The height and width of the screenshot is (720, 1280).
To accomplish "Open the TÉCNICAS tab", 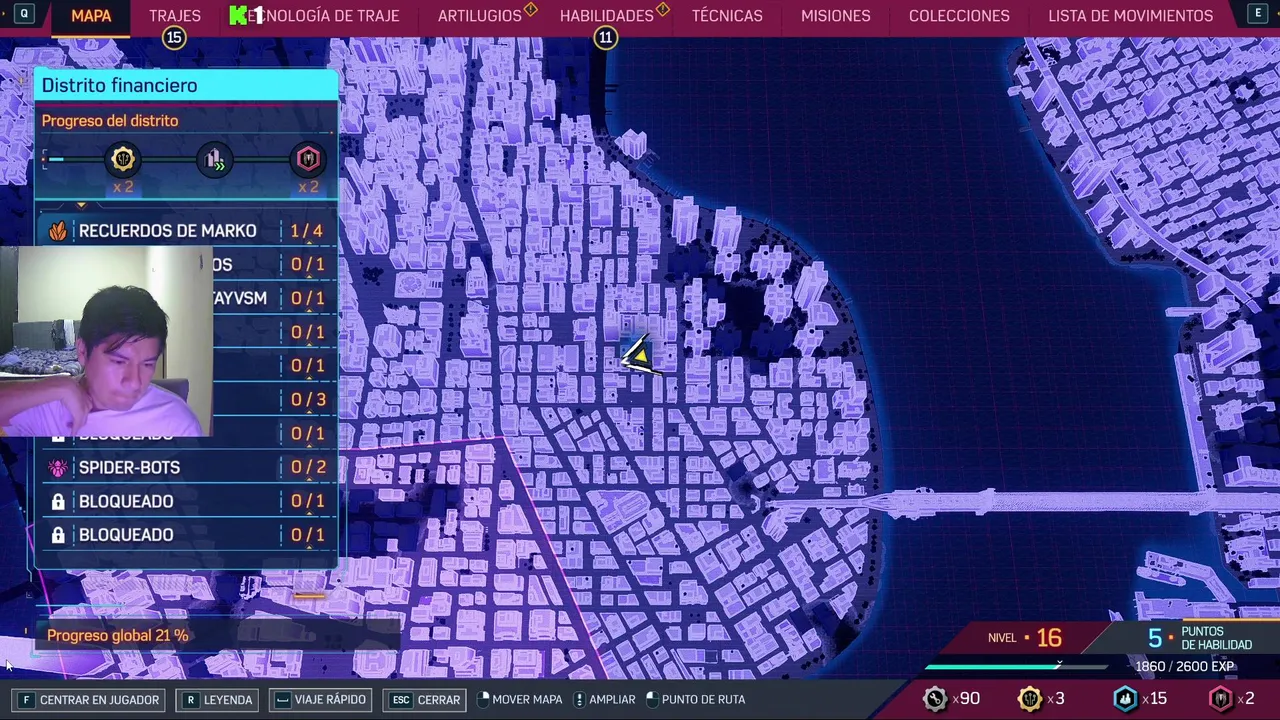I will pos(727,16).
